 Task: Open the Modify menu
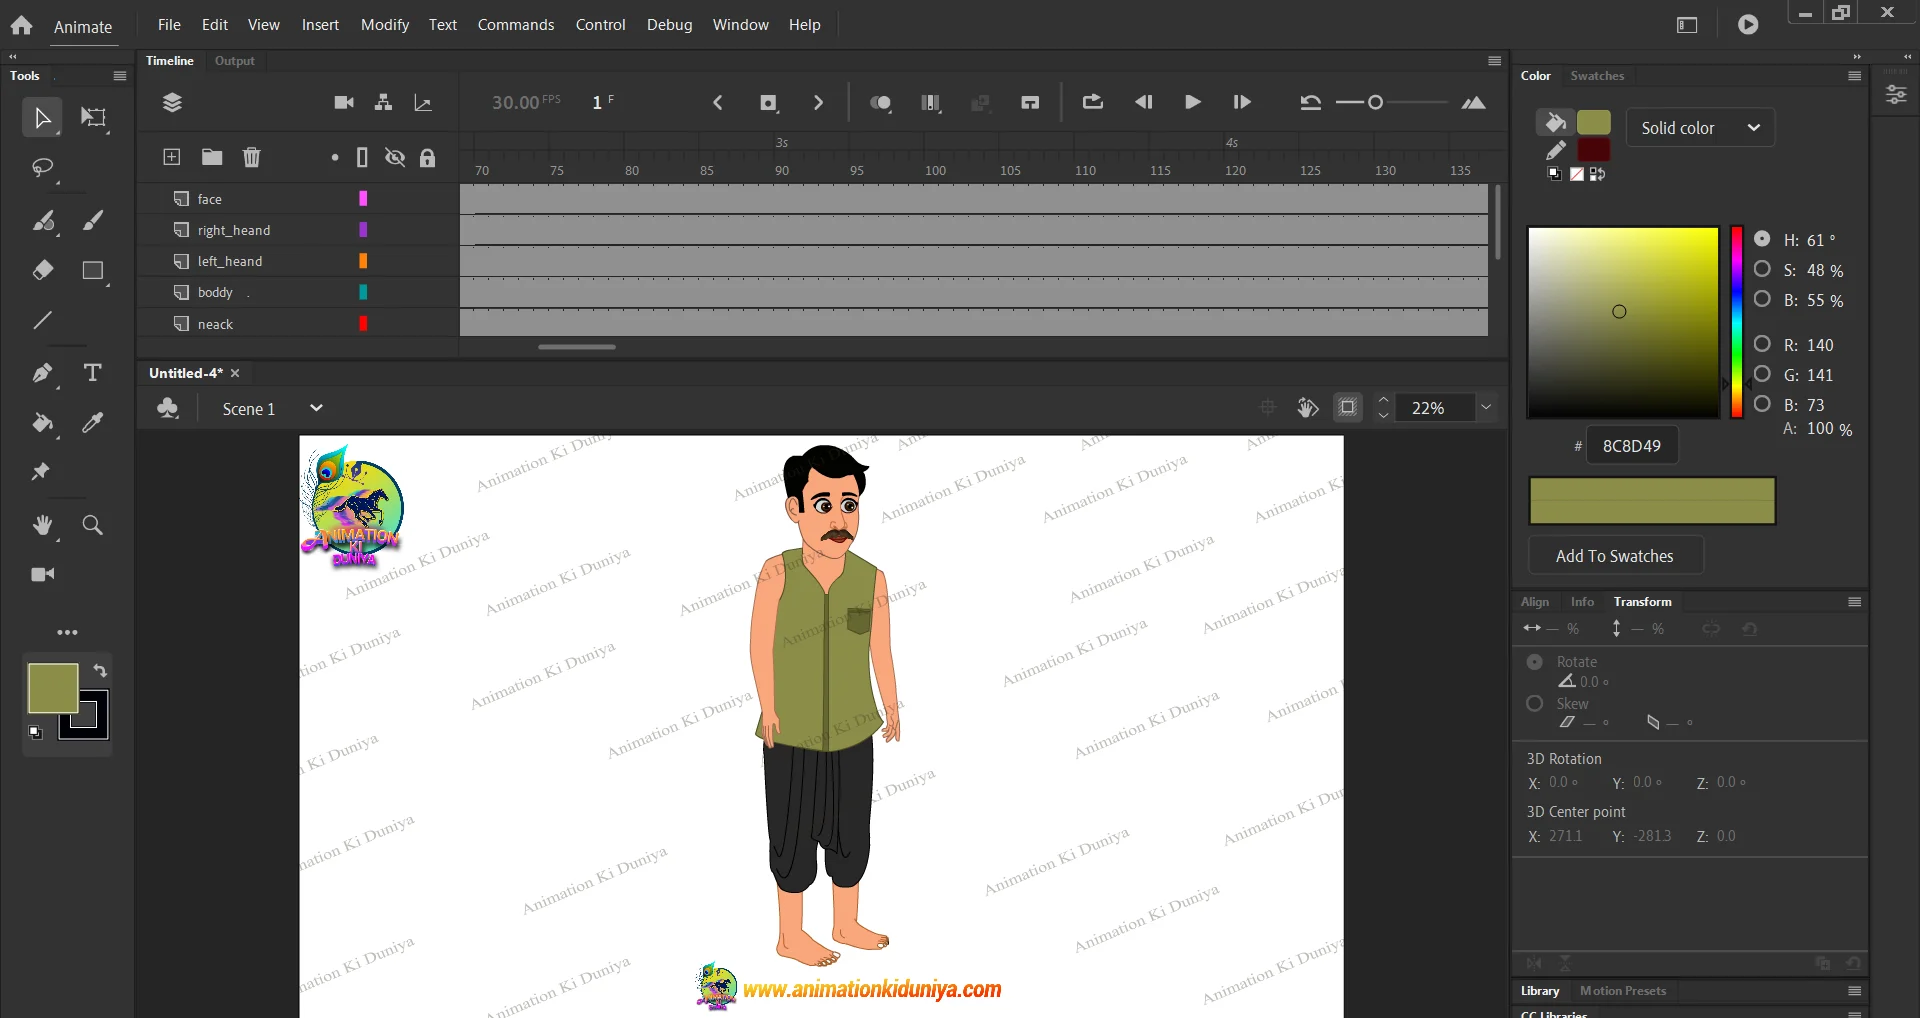384,24
